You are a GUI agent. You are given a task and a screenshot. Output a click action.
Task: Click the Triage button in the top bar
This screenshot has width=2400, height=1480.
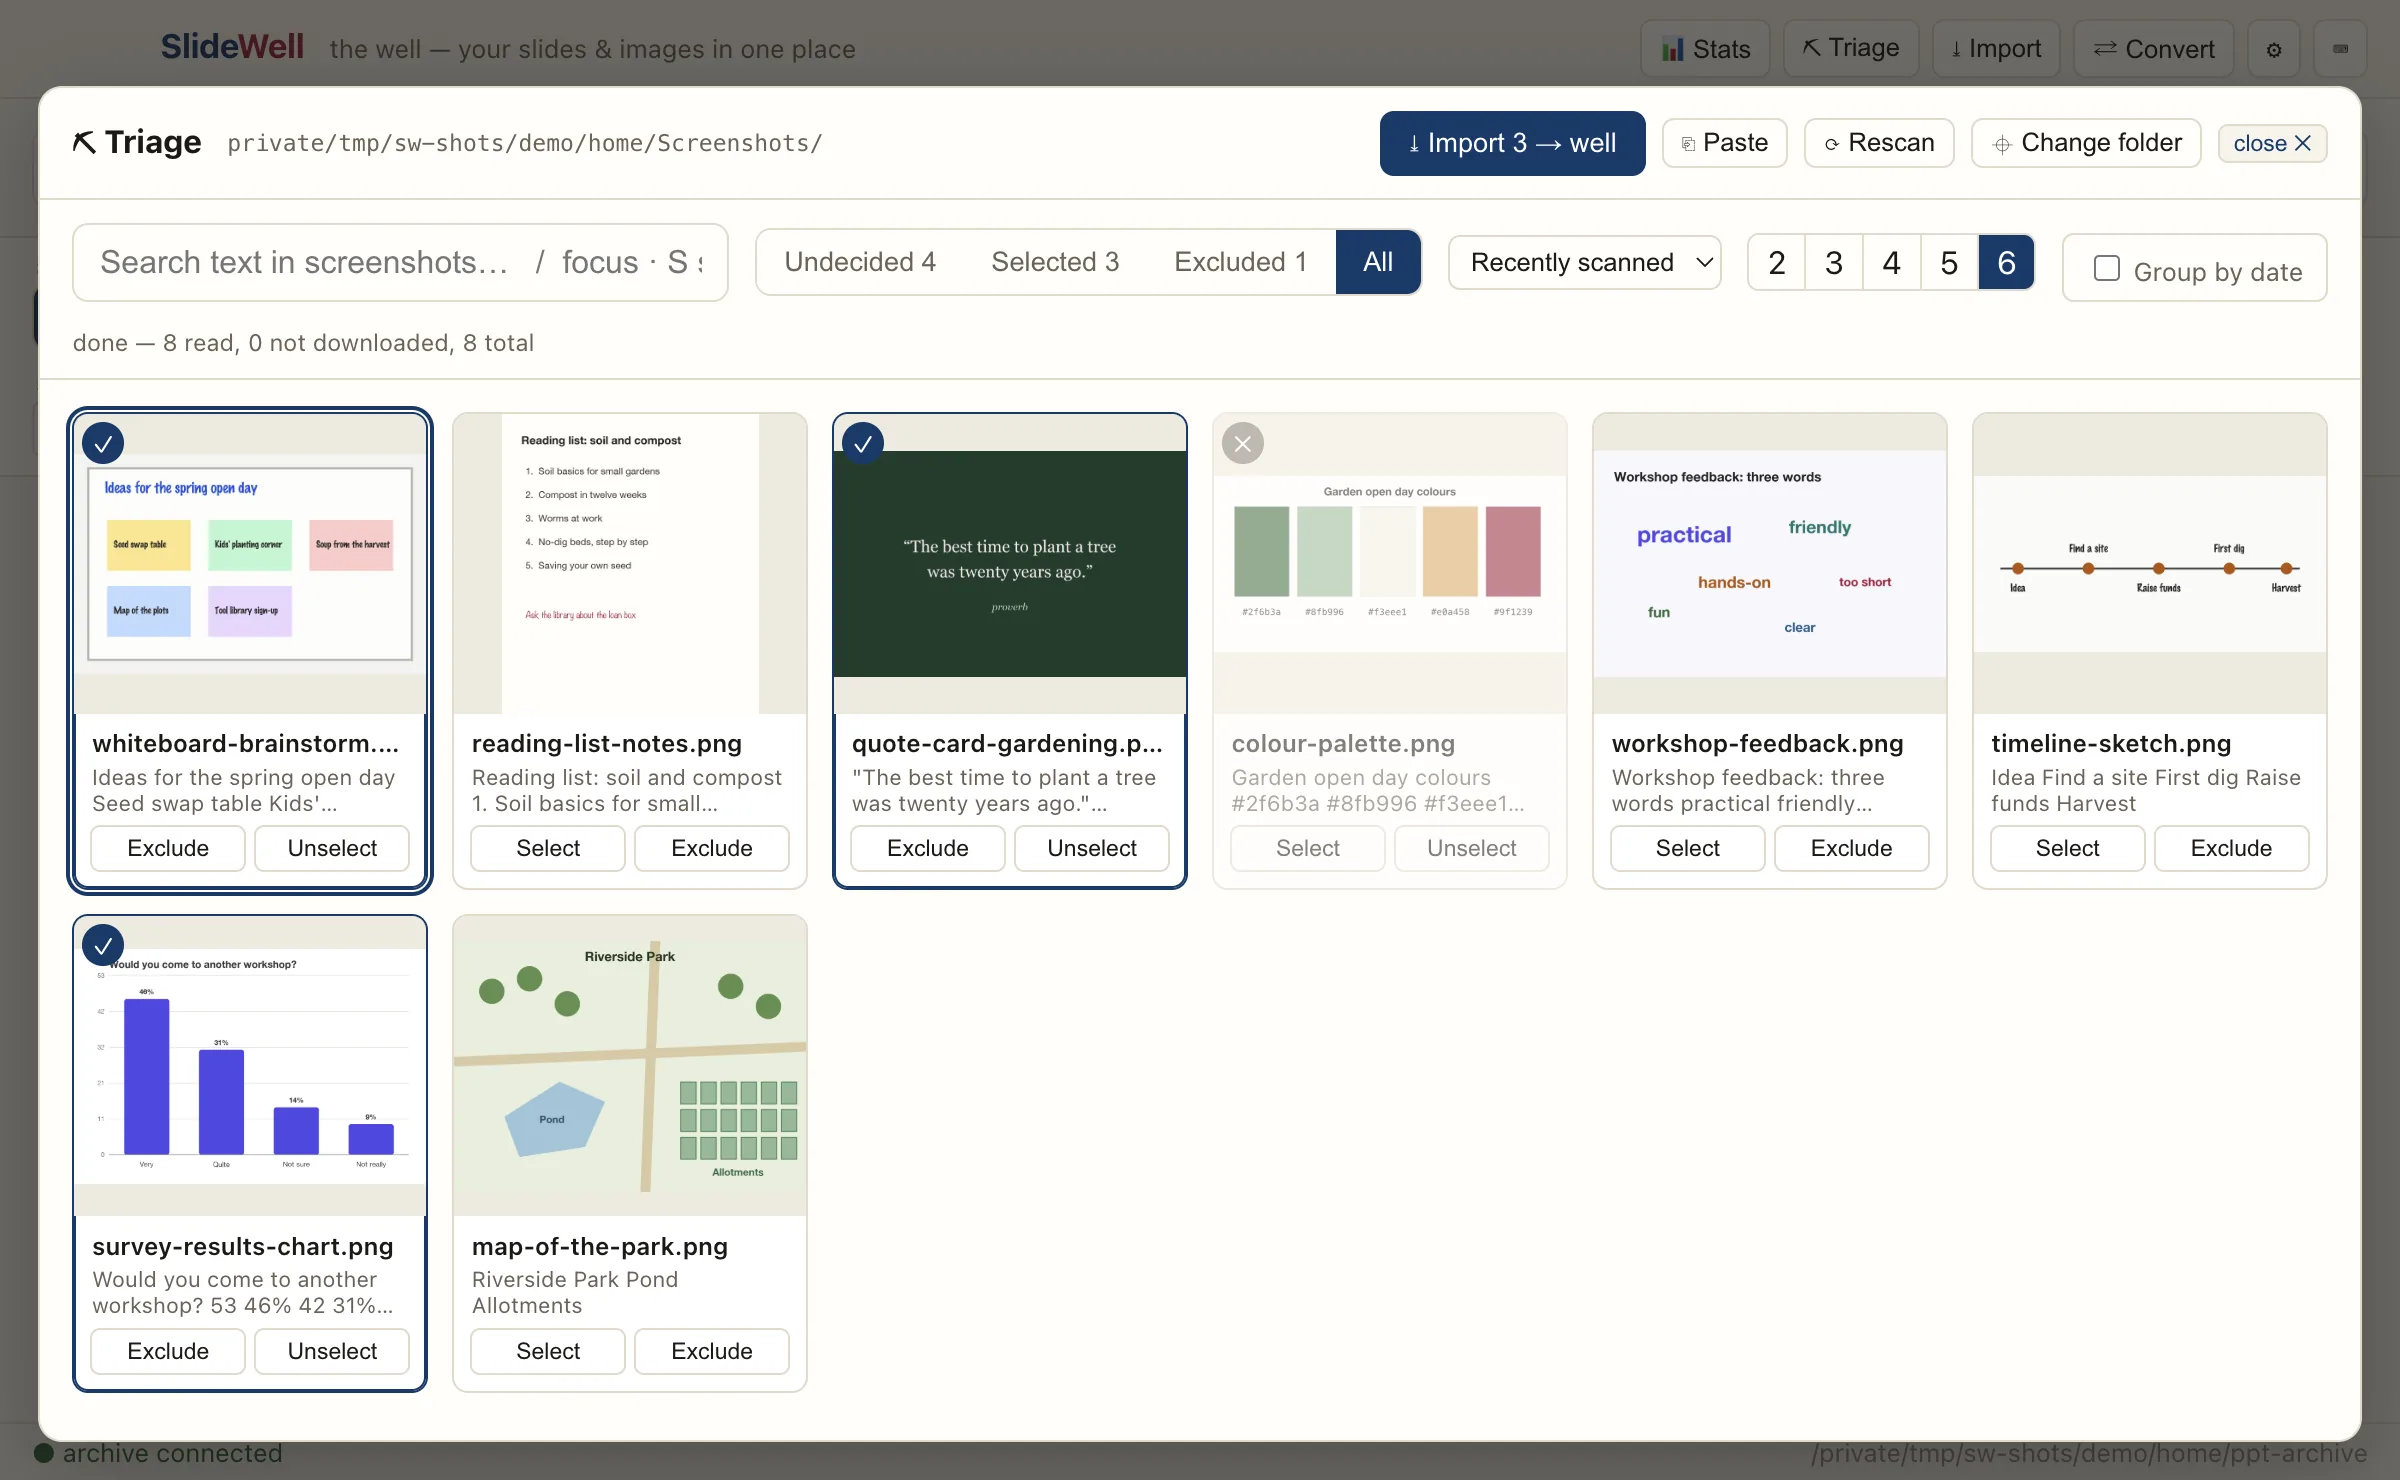point(1851,48)
